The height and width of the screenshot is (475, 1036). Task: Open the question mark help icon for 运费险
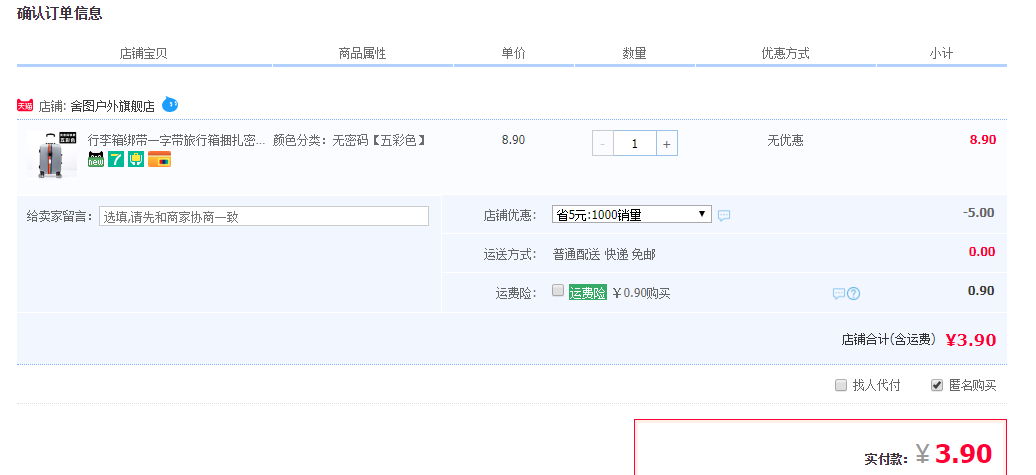(x=854, y=294)
